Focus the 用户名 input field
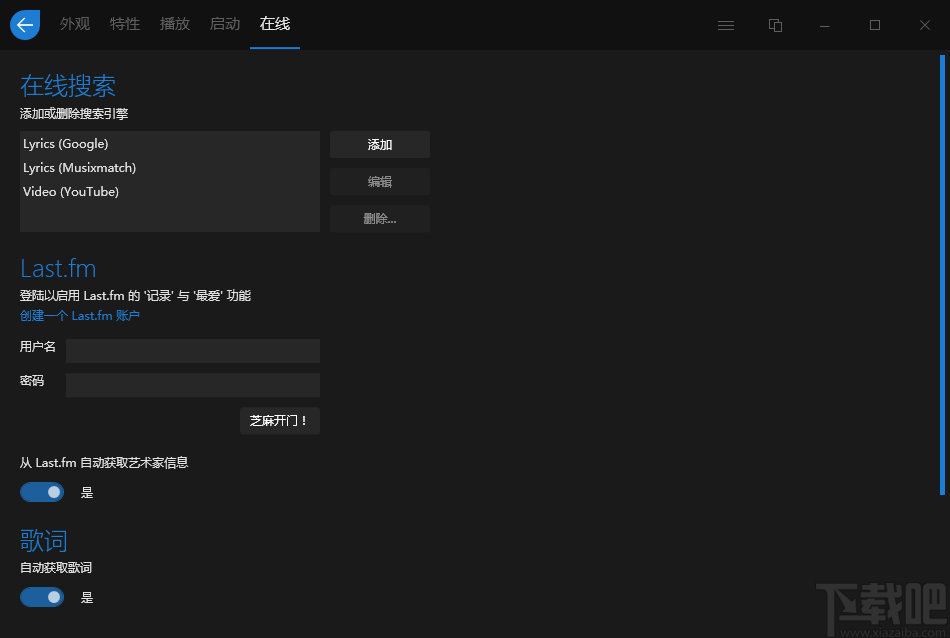The image size is (950, 638). point(193,351)
